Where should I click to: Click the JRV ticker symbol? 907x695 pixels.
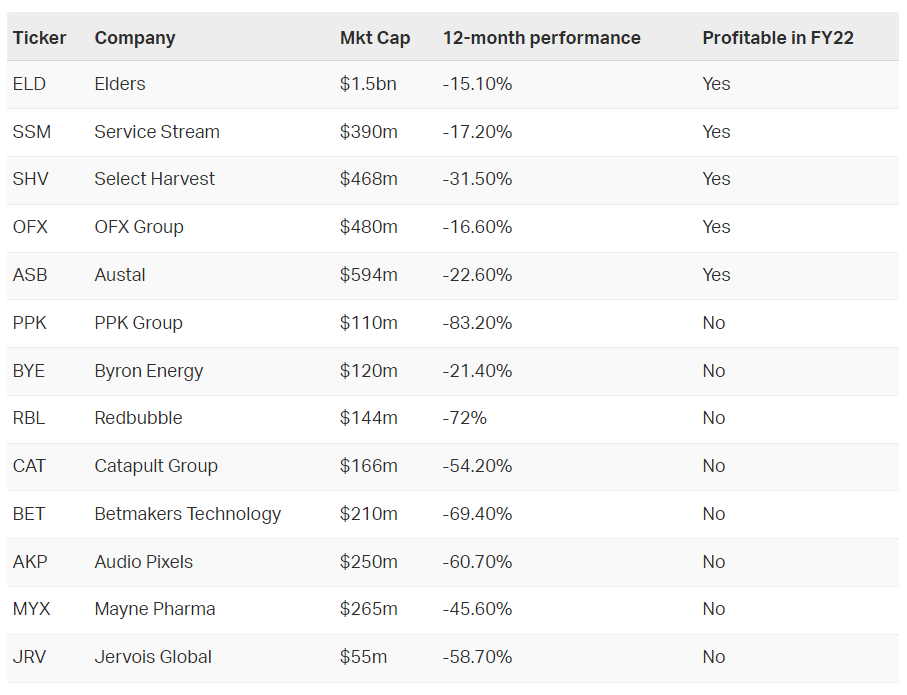point(29,657)
